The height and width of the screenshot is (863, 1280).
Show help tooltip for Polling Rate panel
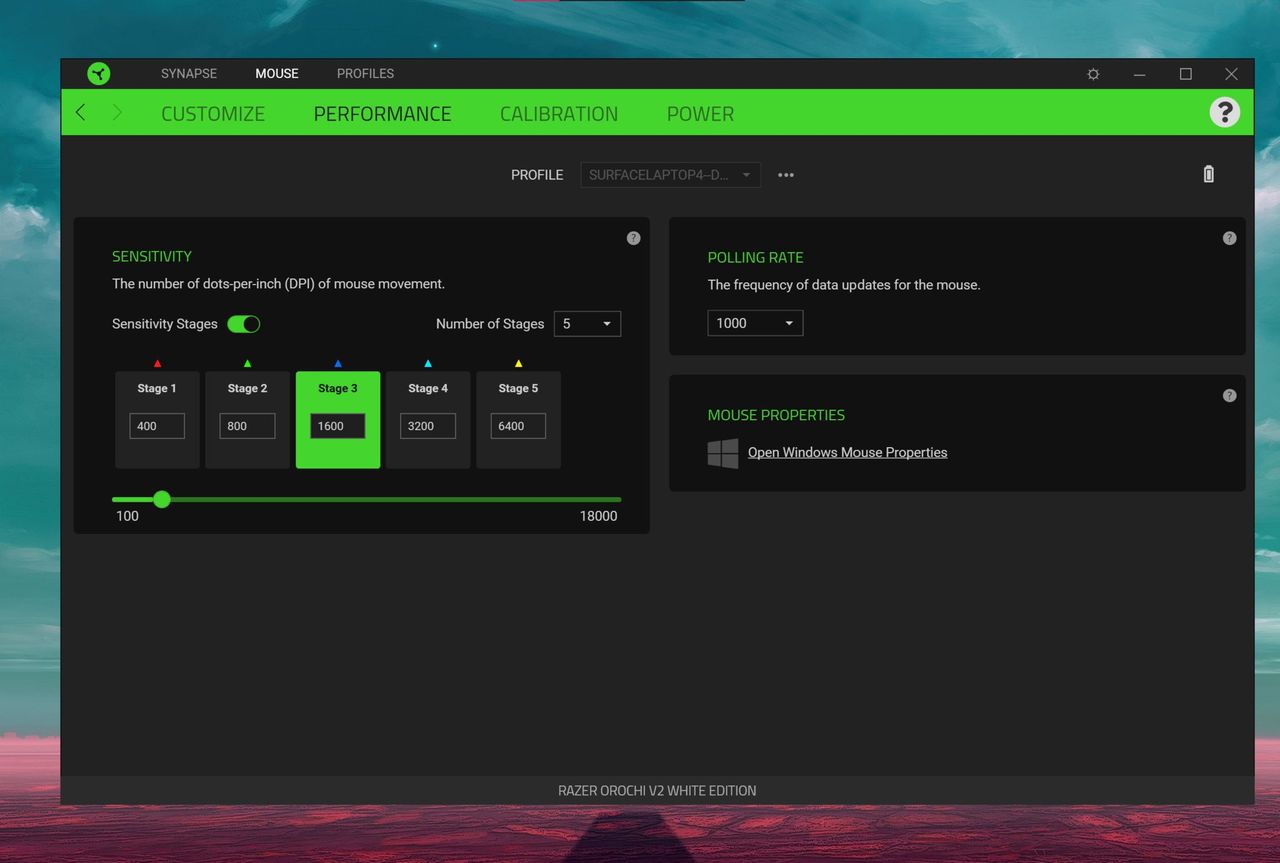tap(1230, 238)
